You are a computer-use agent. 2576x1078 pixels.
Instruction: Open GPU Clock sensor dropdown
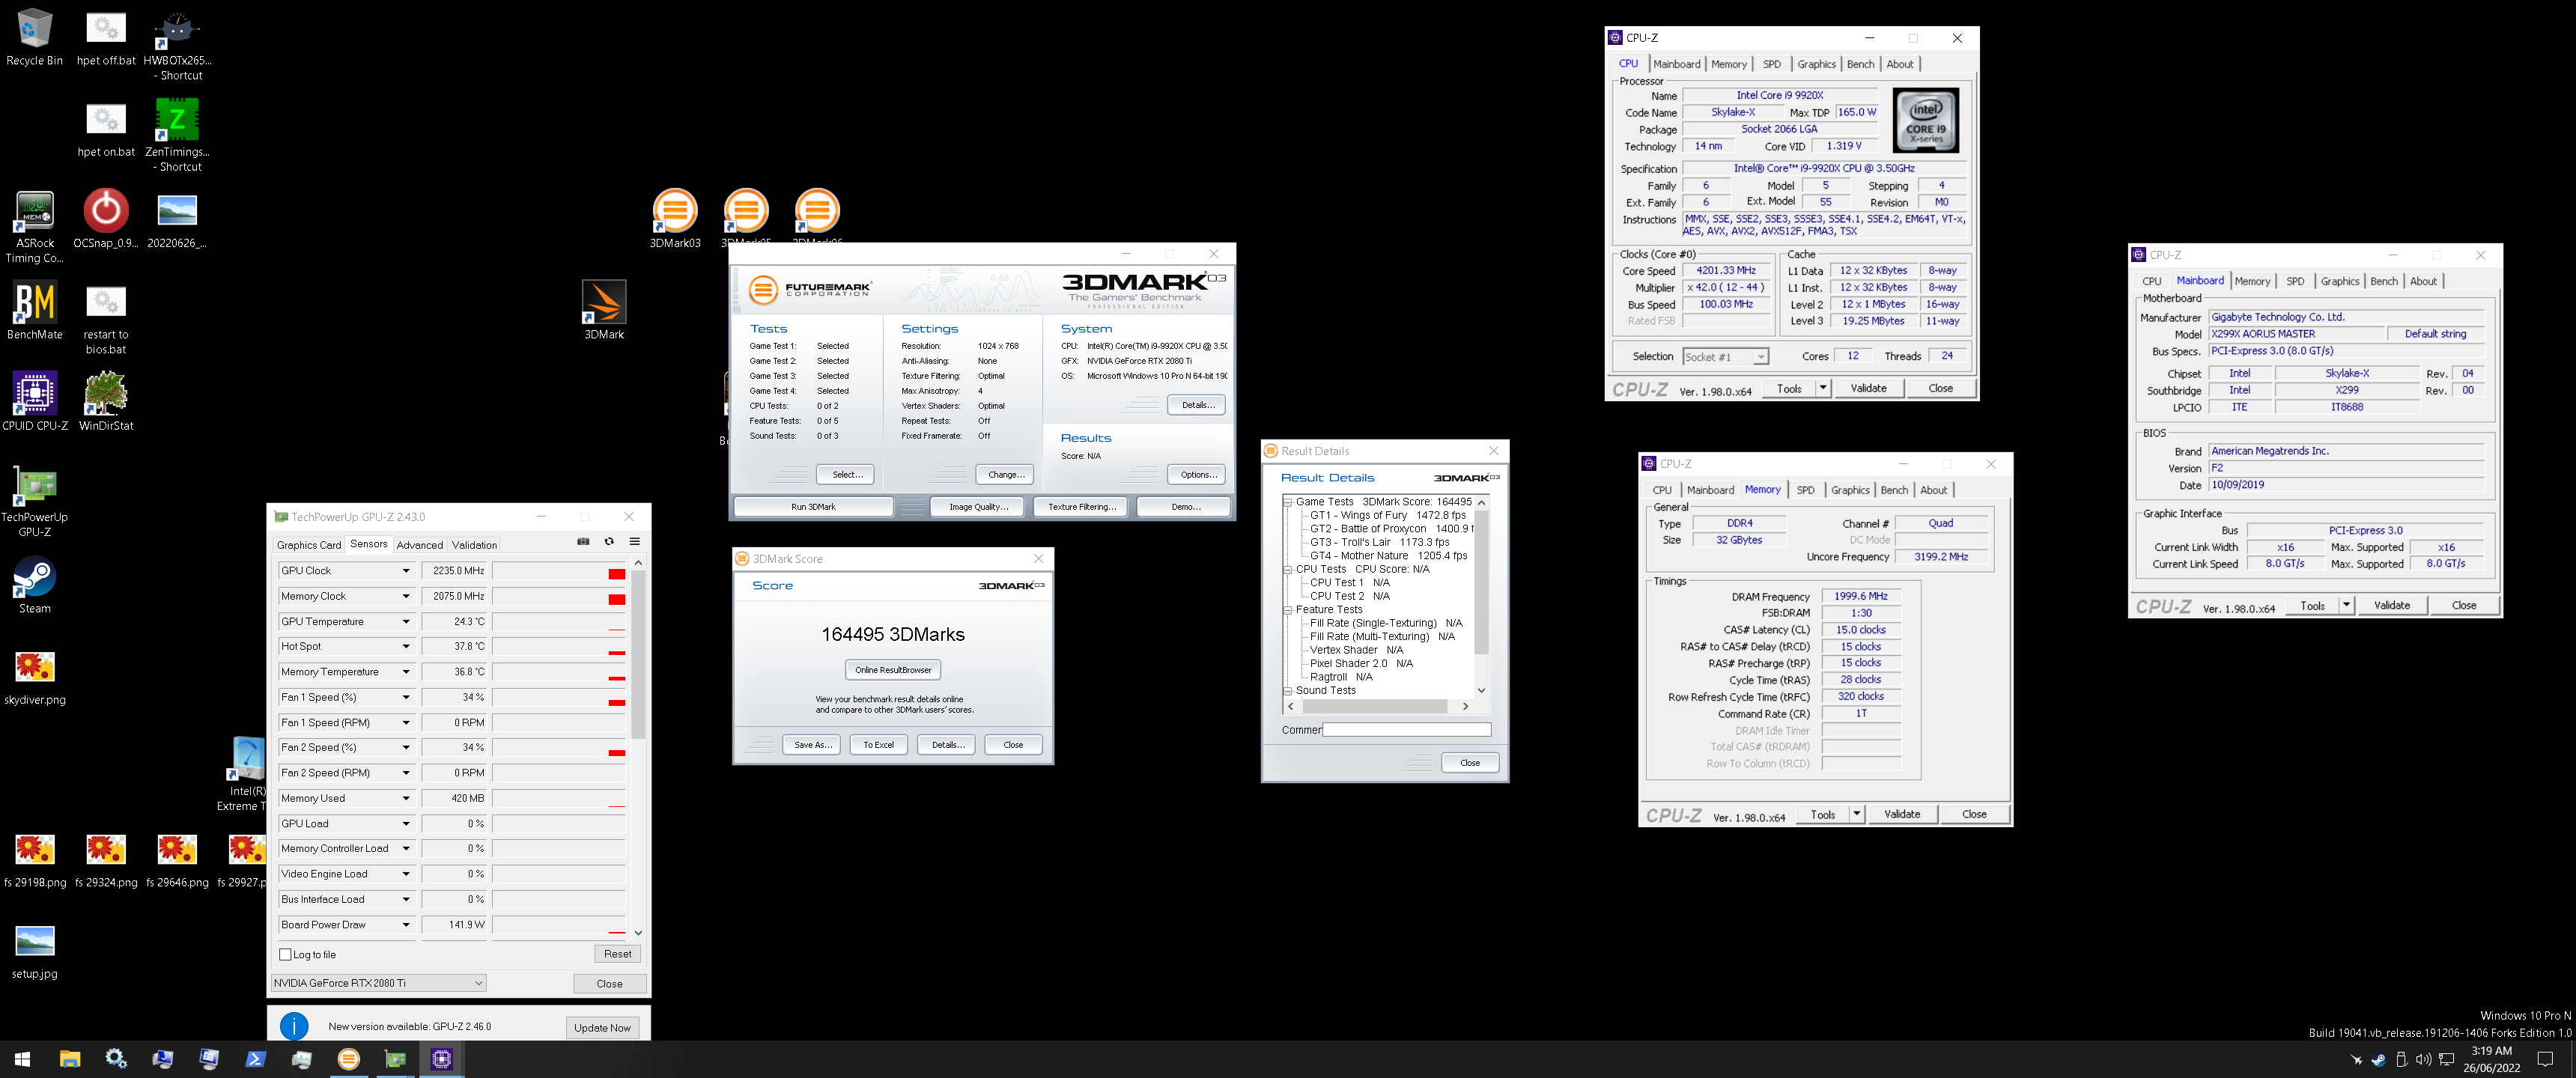406,571
